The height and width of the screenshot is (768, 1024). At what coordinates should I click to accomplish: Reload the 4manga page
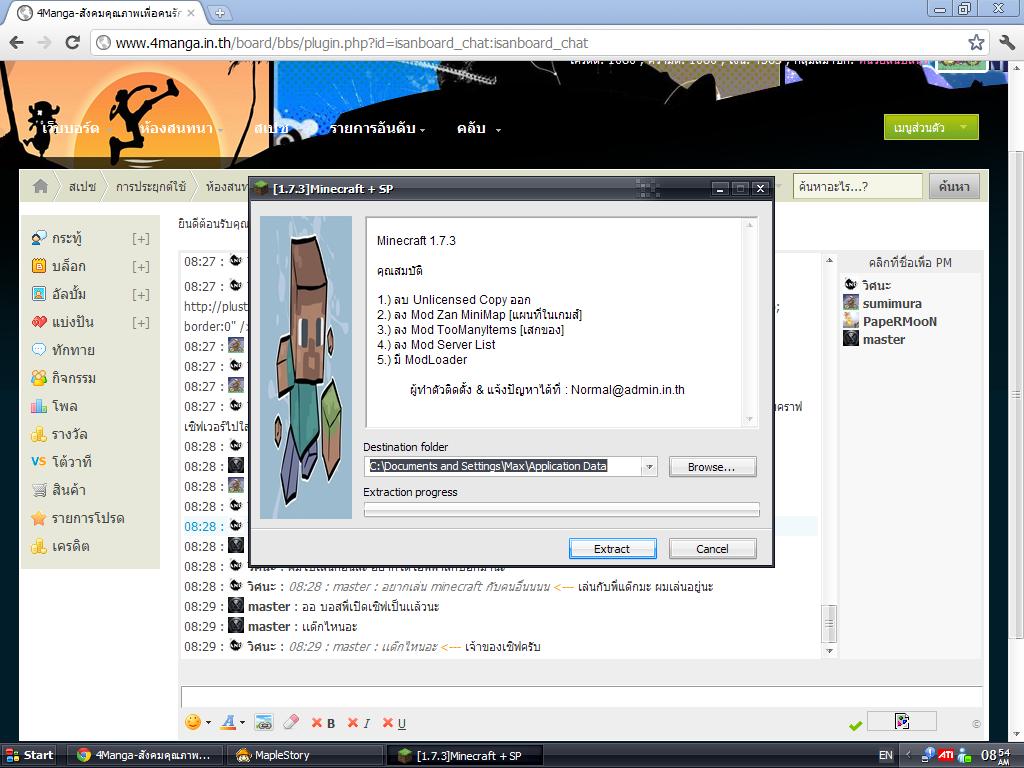coord(72,43)
